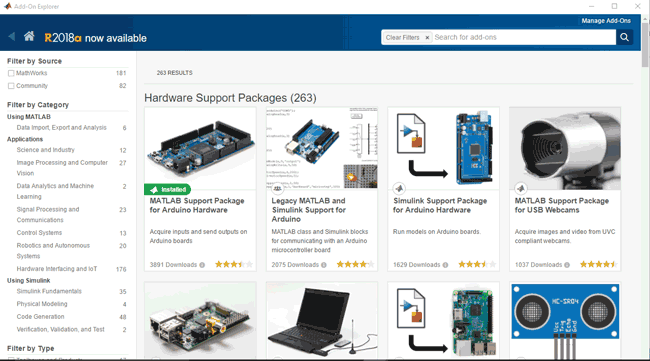This screenshot has width=650, height=361.
Task: Open the Add-On Explorer home icon
Action: click(x=29, y=36)
